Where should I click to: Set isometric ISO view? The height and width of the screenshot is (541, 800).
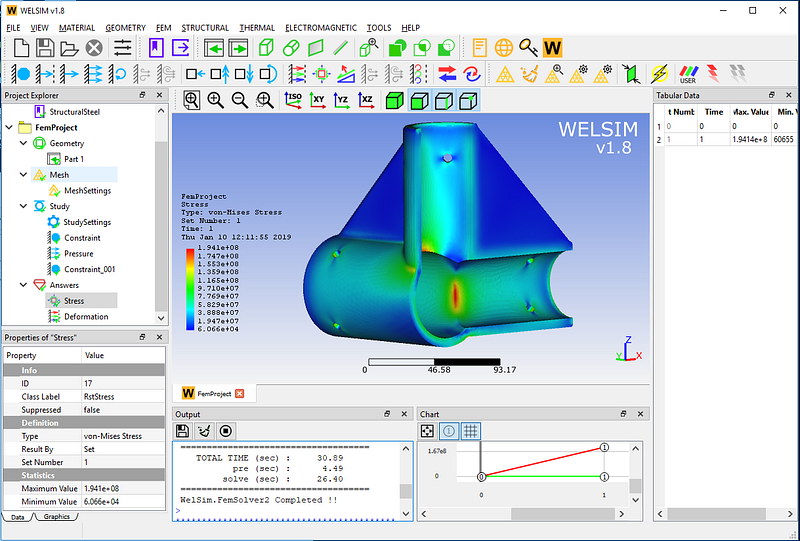pyautogui.click(x=293, y=100)
